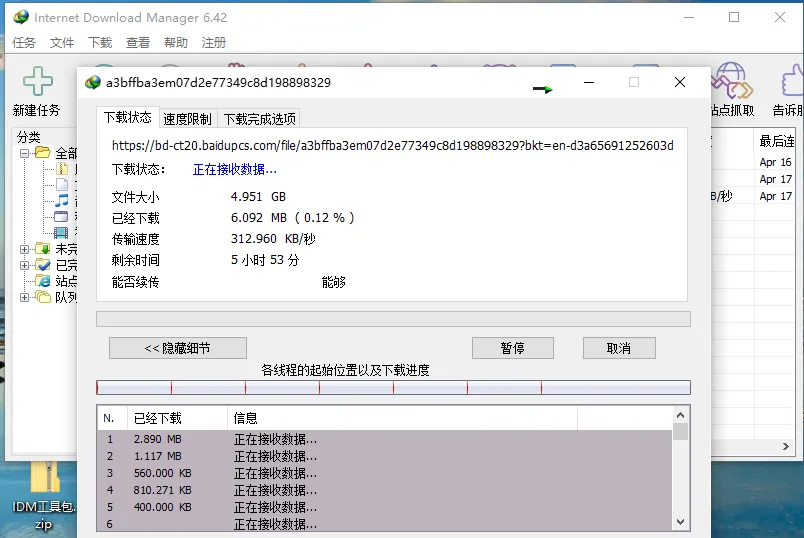Select the unfinished downloads folder icon
The image size is (804, 538).
tap(43, 249)
